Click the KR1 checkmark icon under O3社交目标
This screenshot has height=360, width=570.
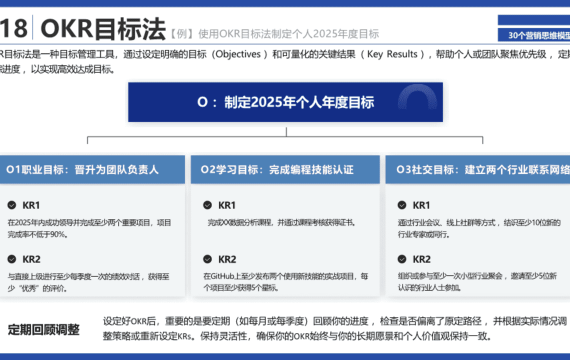point(402,205)
